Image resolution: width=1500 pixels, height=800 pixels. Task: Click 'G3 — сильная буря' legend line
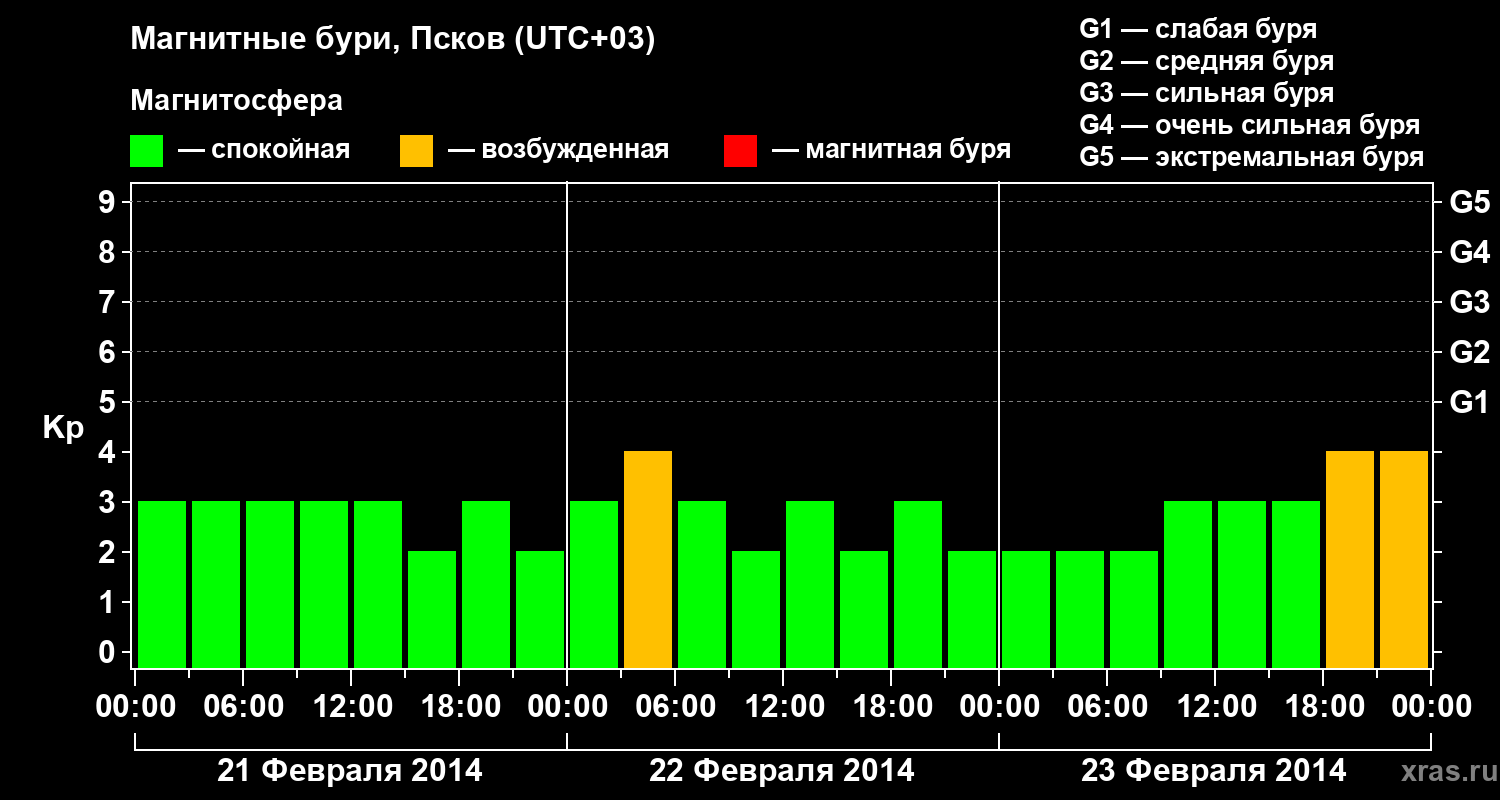point(1206,93)
